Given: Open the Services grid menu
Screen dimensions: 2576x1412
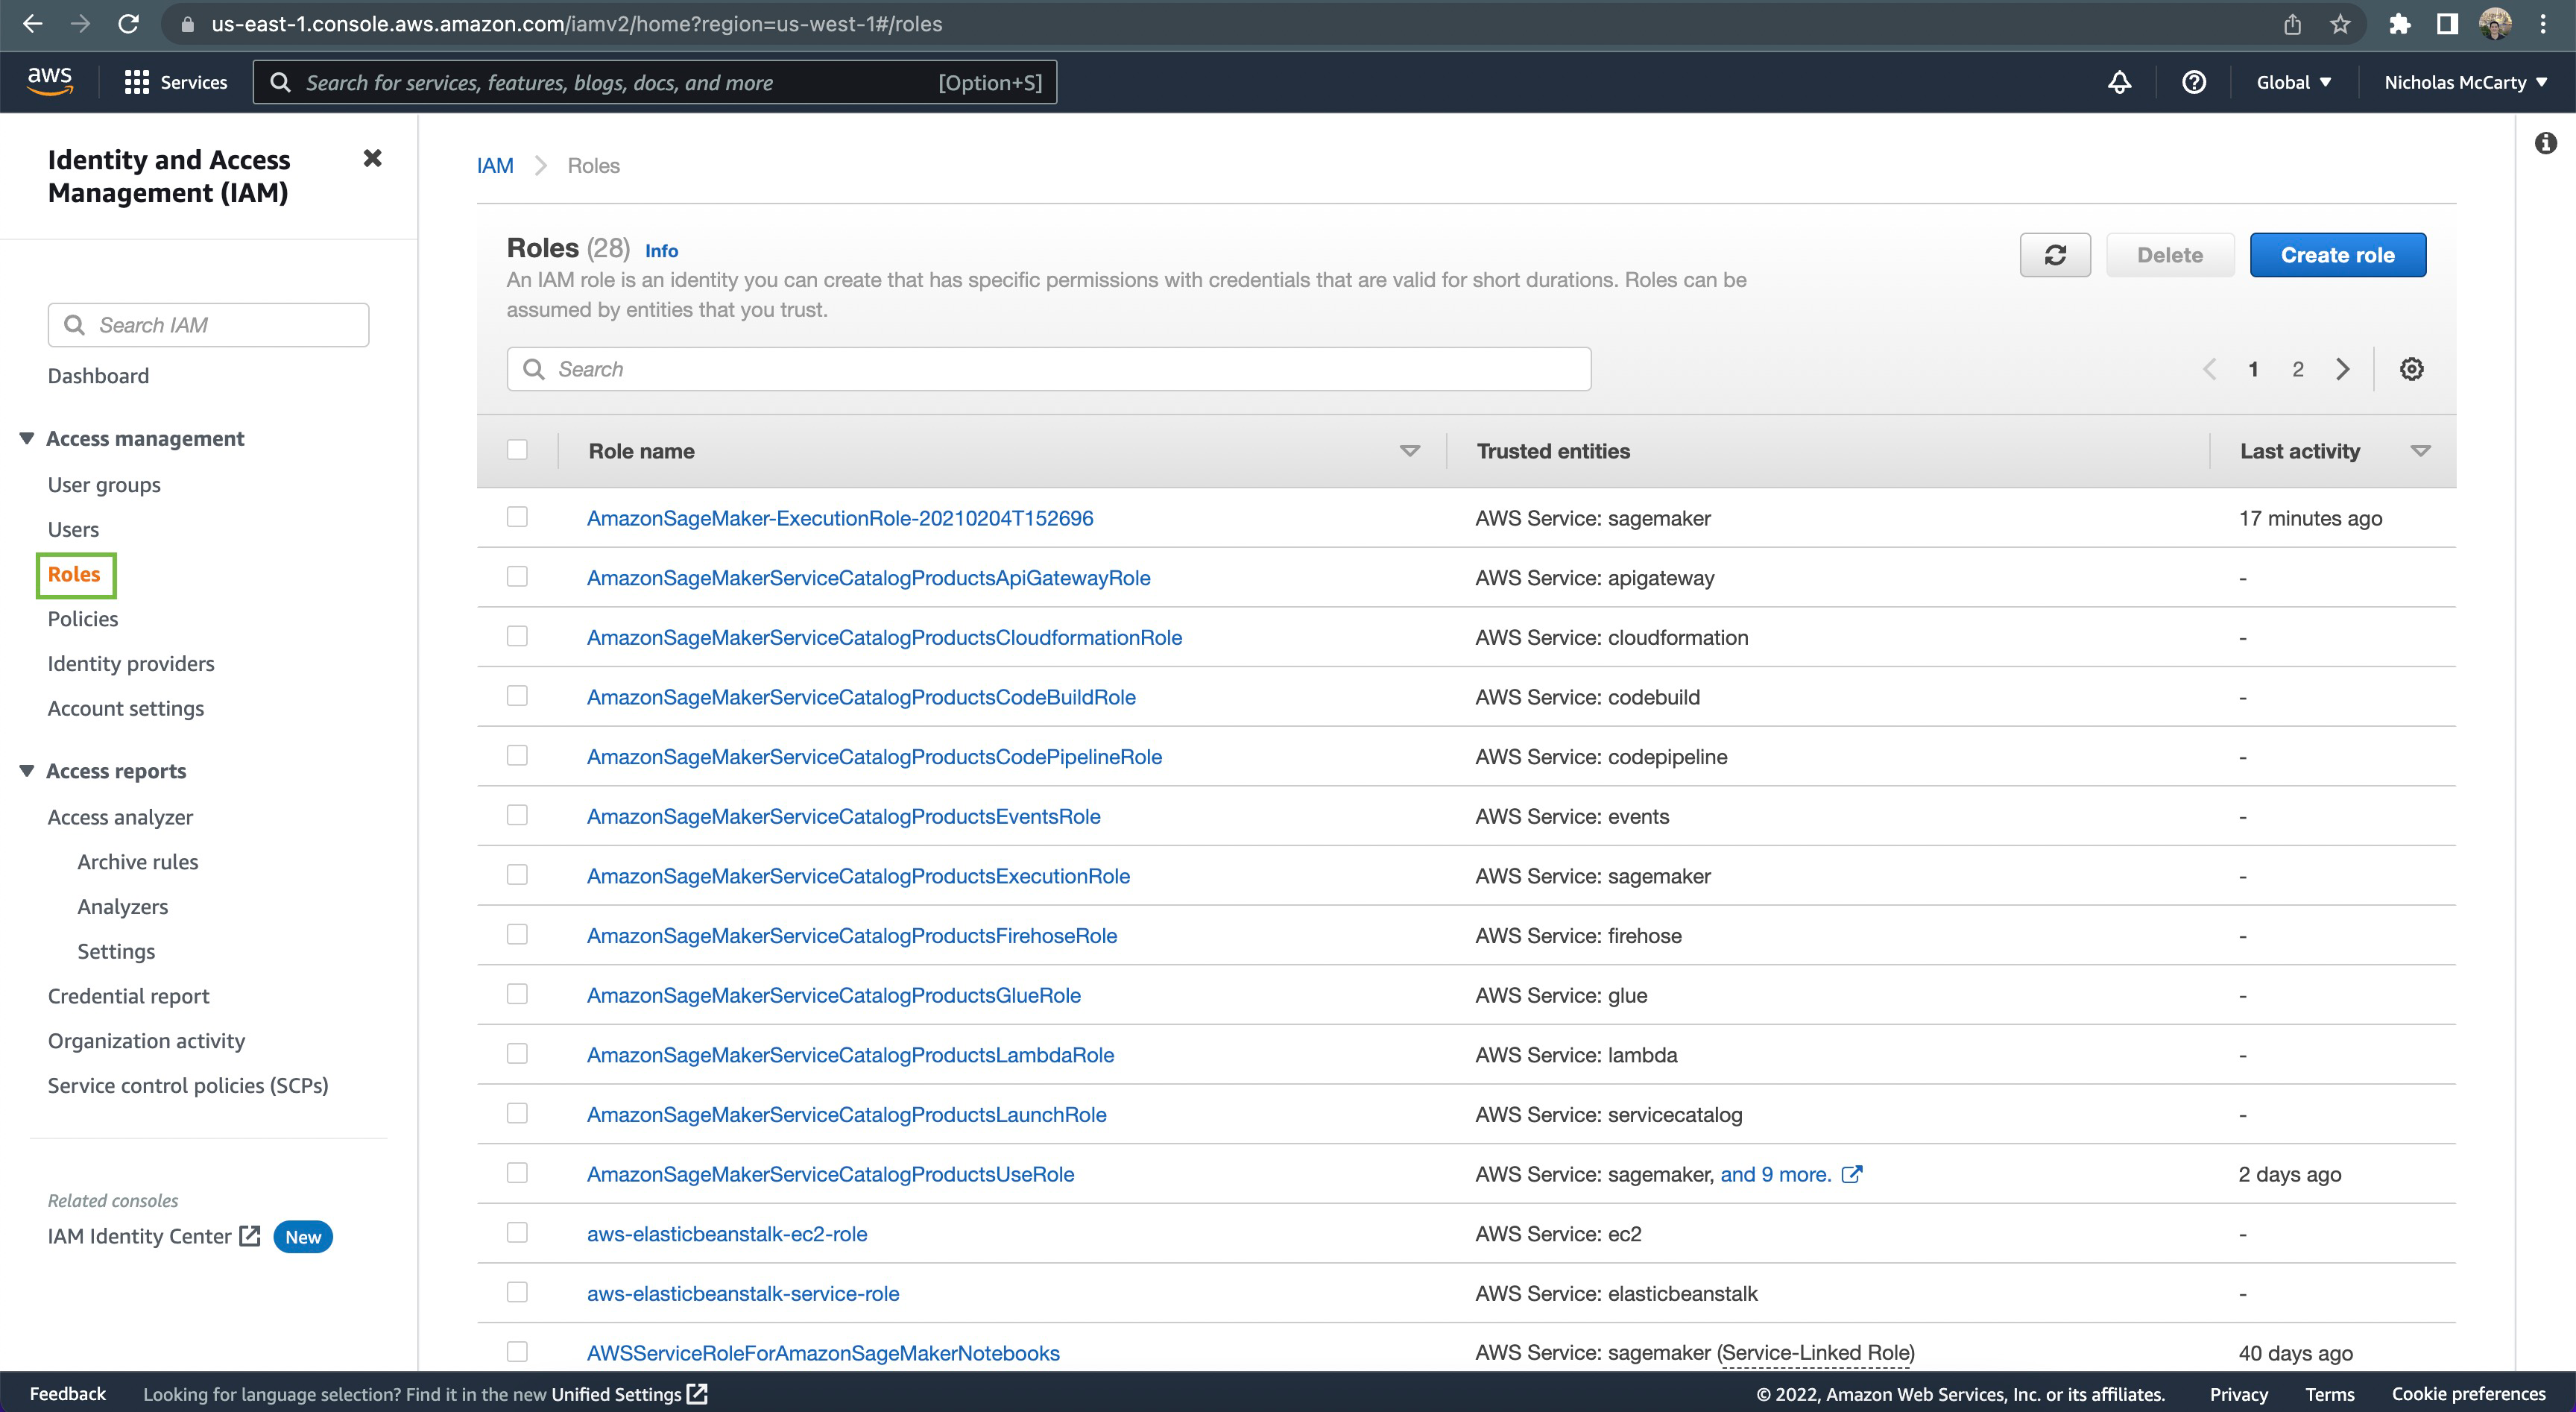Looking at the screenshot, I should tap(176, 82).
